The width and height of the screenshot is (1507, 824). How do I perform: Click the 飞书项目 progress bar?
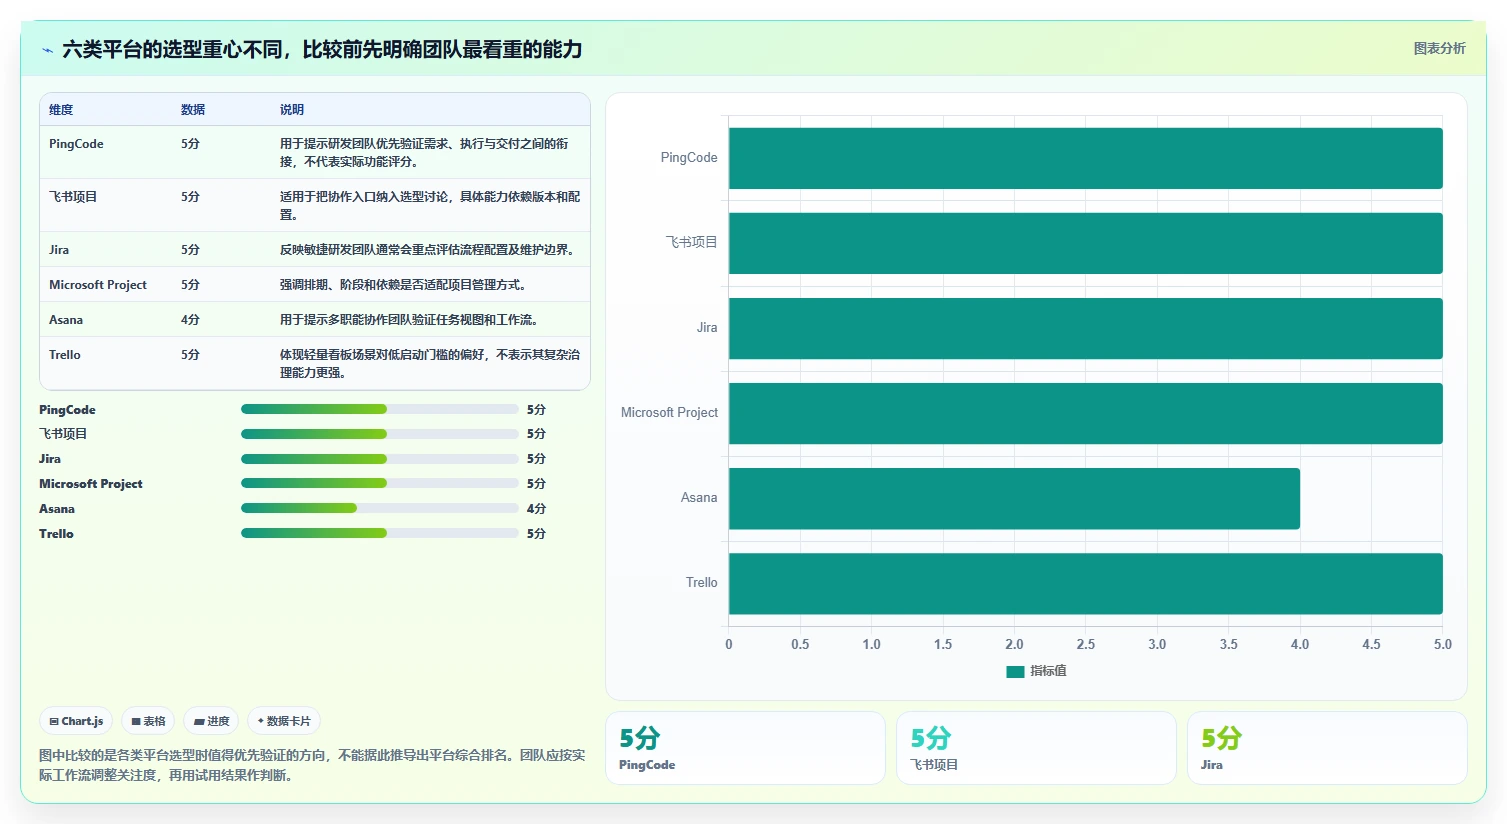pyautogui.click(x=380, y=434)
